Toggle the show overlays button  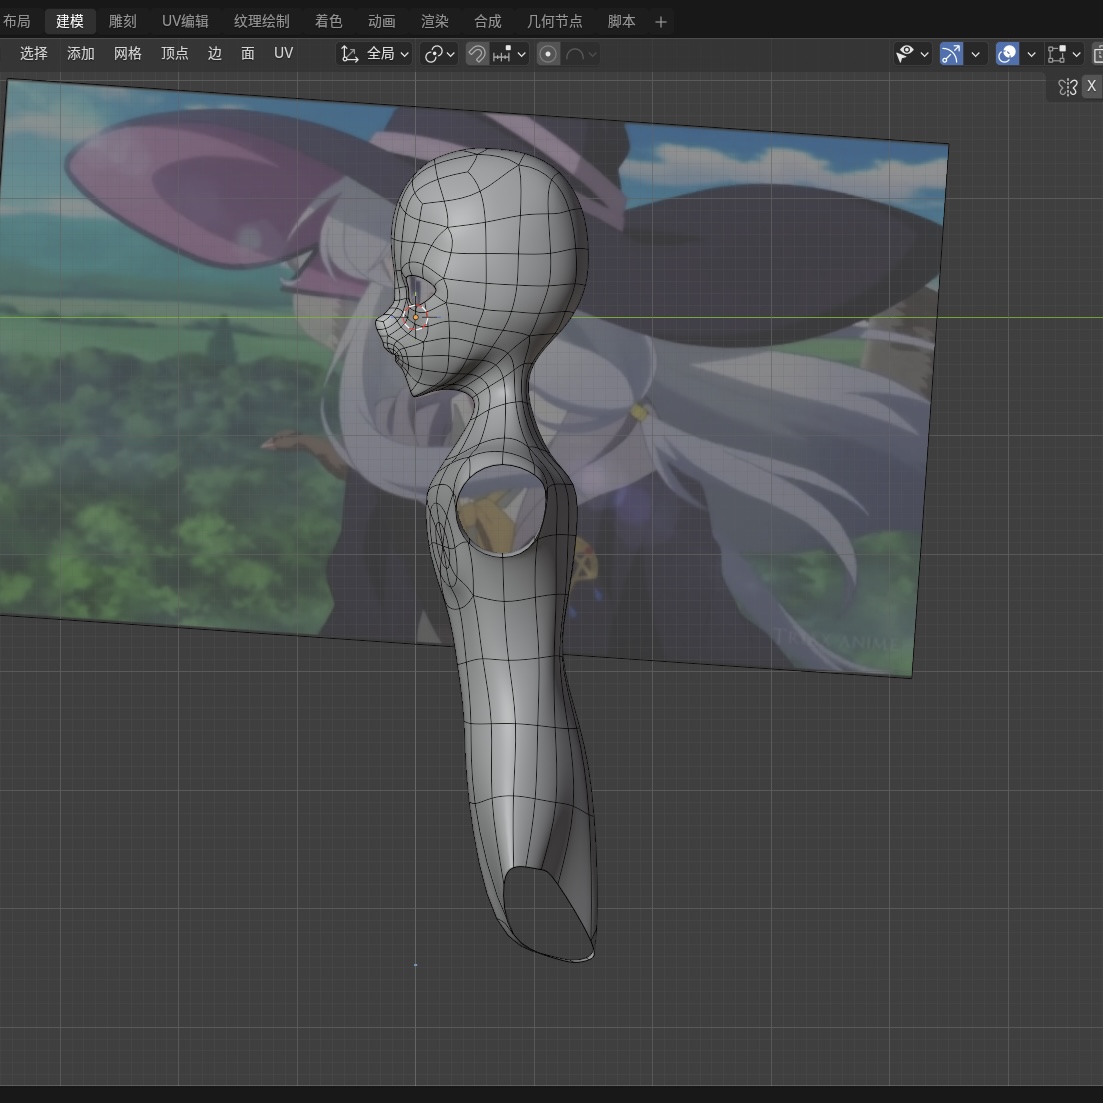(x=1007, y=54)
